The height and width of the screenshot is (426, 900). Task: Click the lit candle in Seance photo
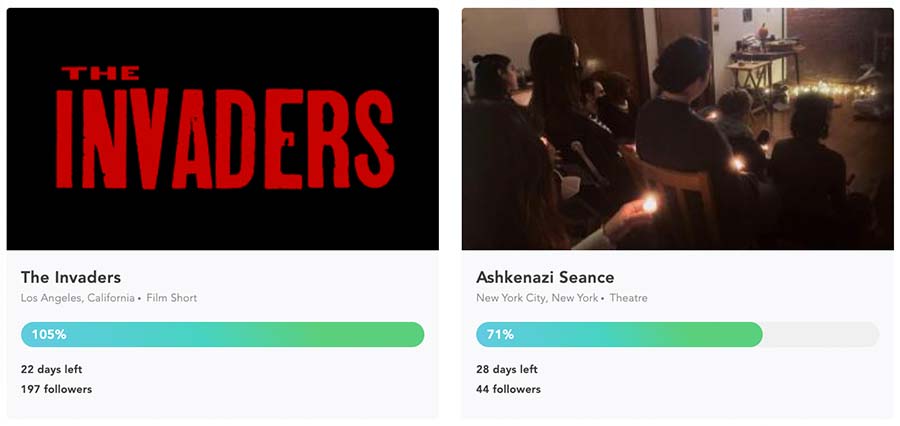[650, 203]
